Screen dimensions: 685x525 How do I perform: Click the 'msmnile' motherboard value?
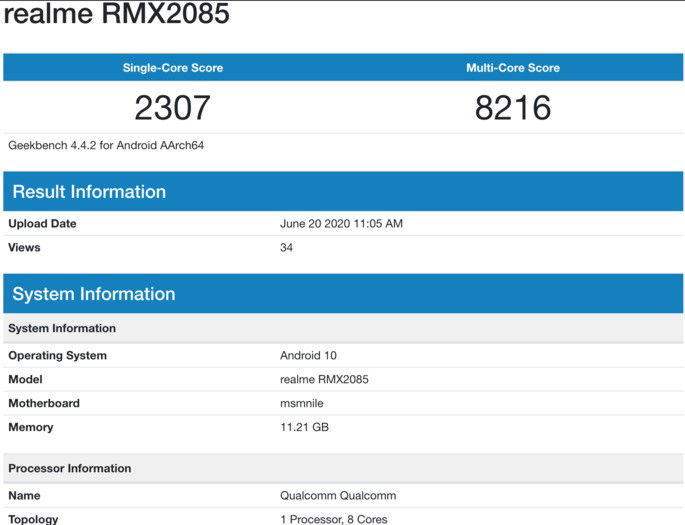tap(302, 403)
